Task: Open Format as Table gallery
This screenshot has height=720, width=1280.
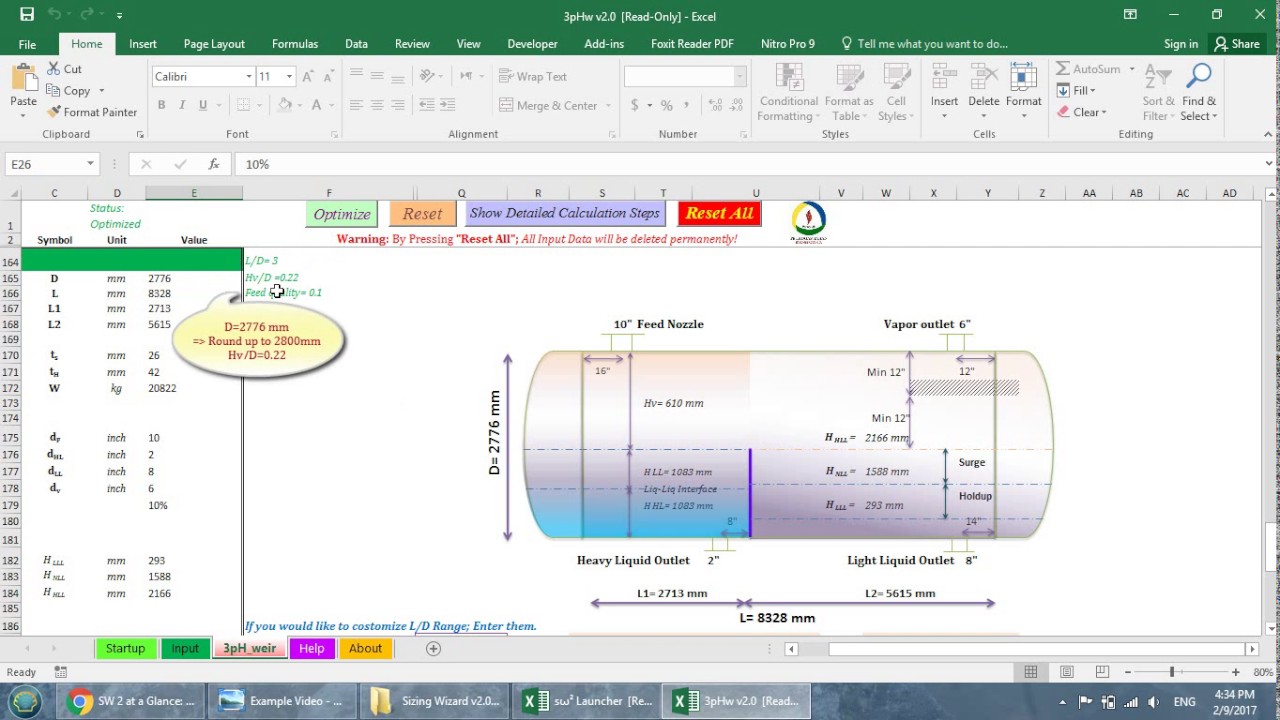Action: pos(849,92)
